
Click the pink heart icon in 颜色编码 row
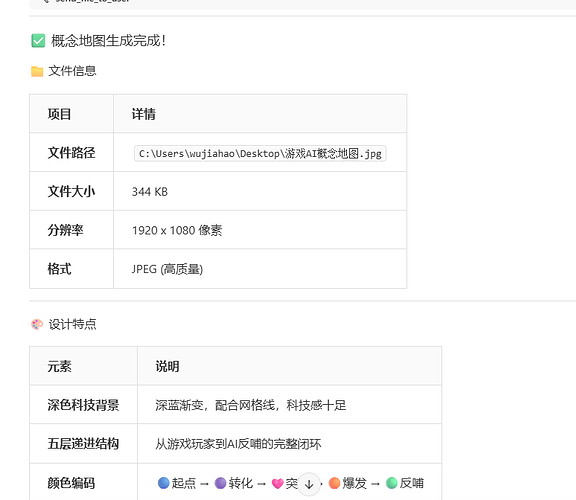[x=278, y=483]
